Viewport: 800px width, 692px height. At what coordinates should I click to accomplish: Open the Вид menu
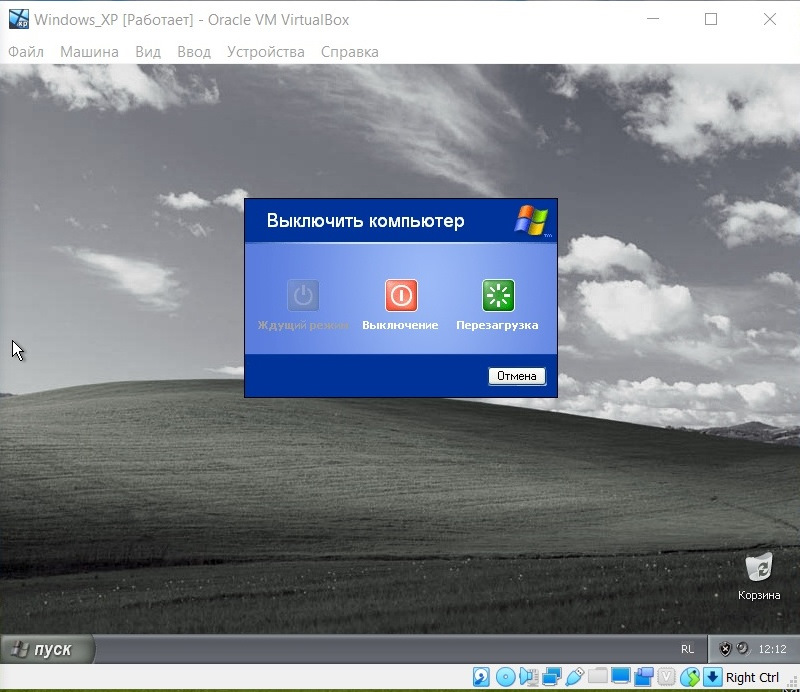pyautogui.click(x=148, y=52)
